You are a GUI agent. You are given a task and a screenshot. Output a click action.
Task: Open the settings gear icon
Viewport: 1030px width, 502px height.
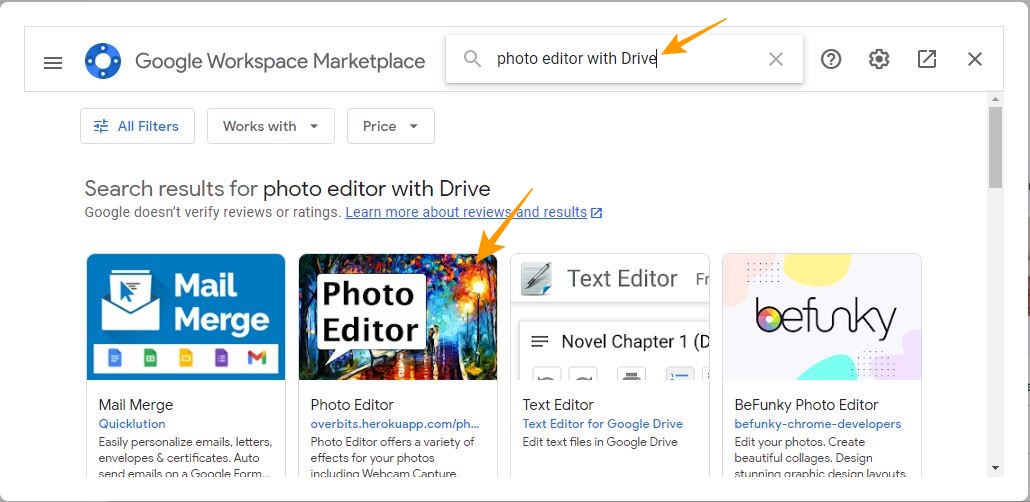pyautogui.click(x=879, y=59)
